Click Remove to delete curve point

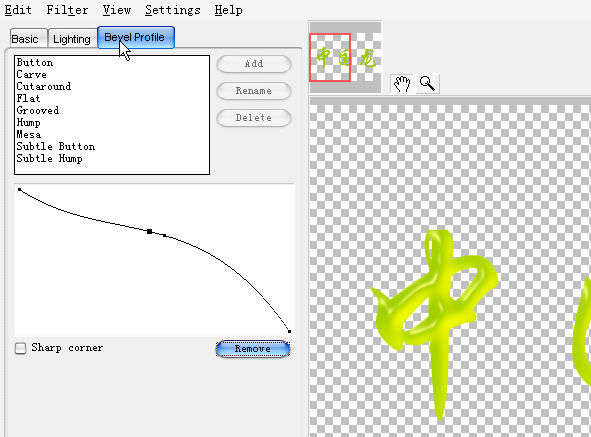coord(253,349)
